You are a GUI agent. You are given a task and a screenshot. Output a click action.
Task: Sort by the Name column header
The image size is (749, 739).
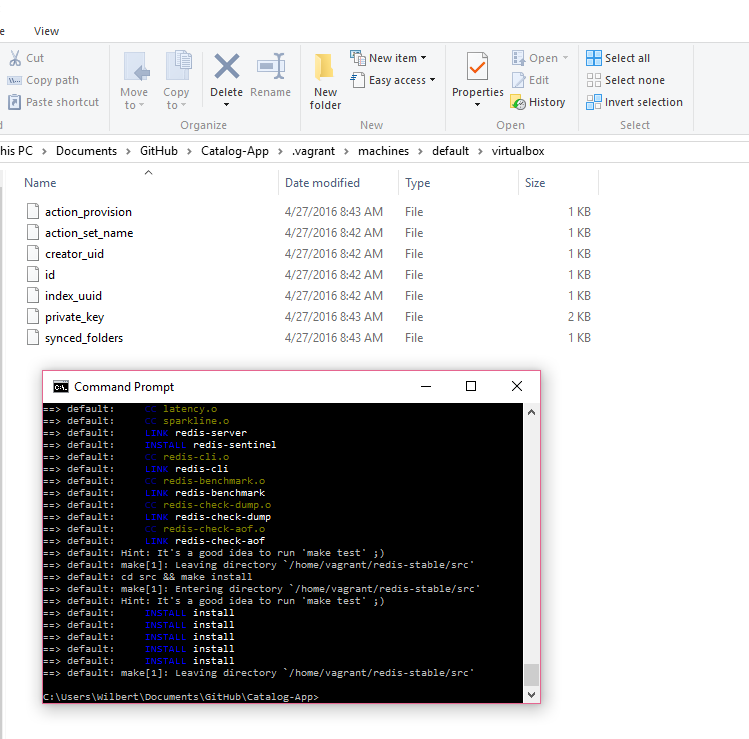click(x=40, y=183)
